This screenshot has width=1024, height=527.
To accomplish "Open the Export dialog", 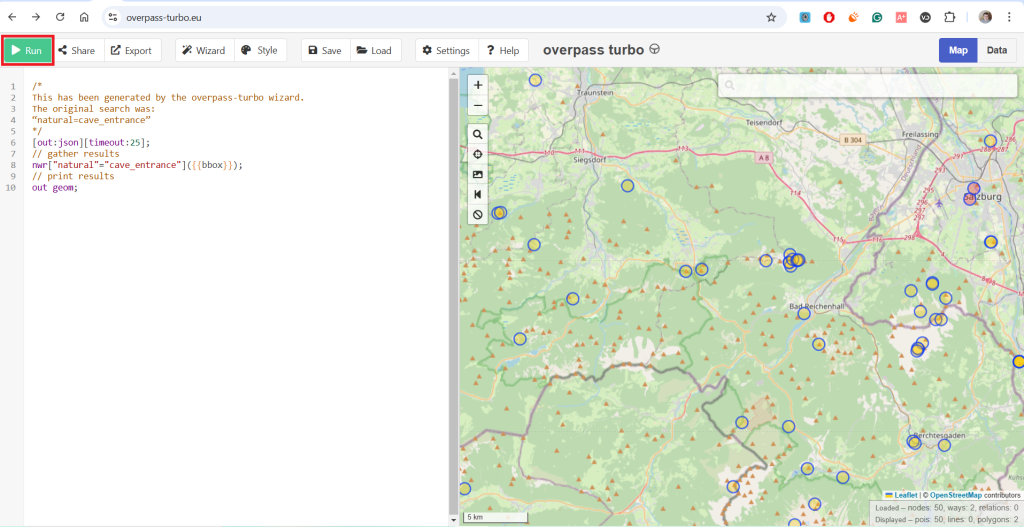I will point(131,50).
